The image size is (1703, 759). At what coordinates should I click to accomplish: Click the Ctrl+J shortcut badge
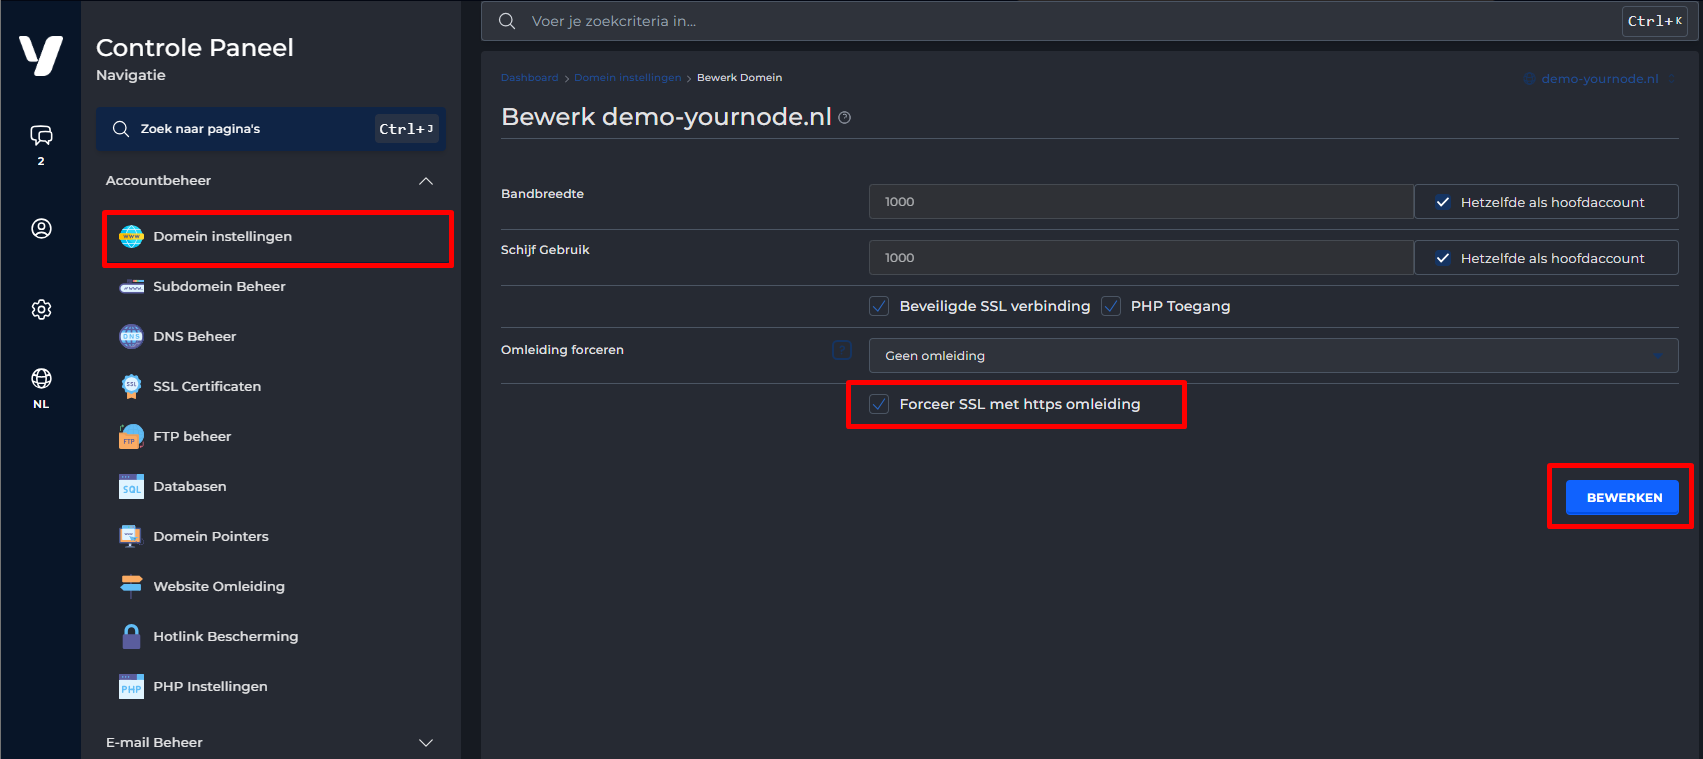tap(406, 129)
